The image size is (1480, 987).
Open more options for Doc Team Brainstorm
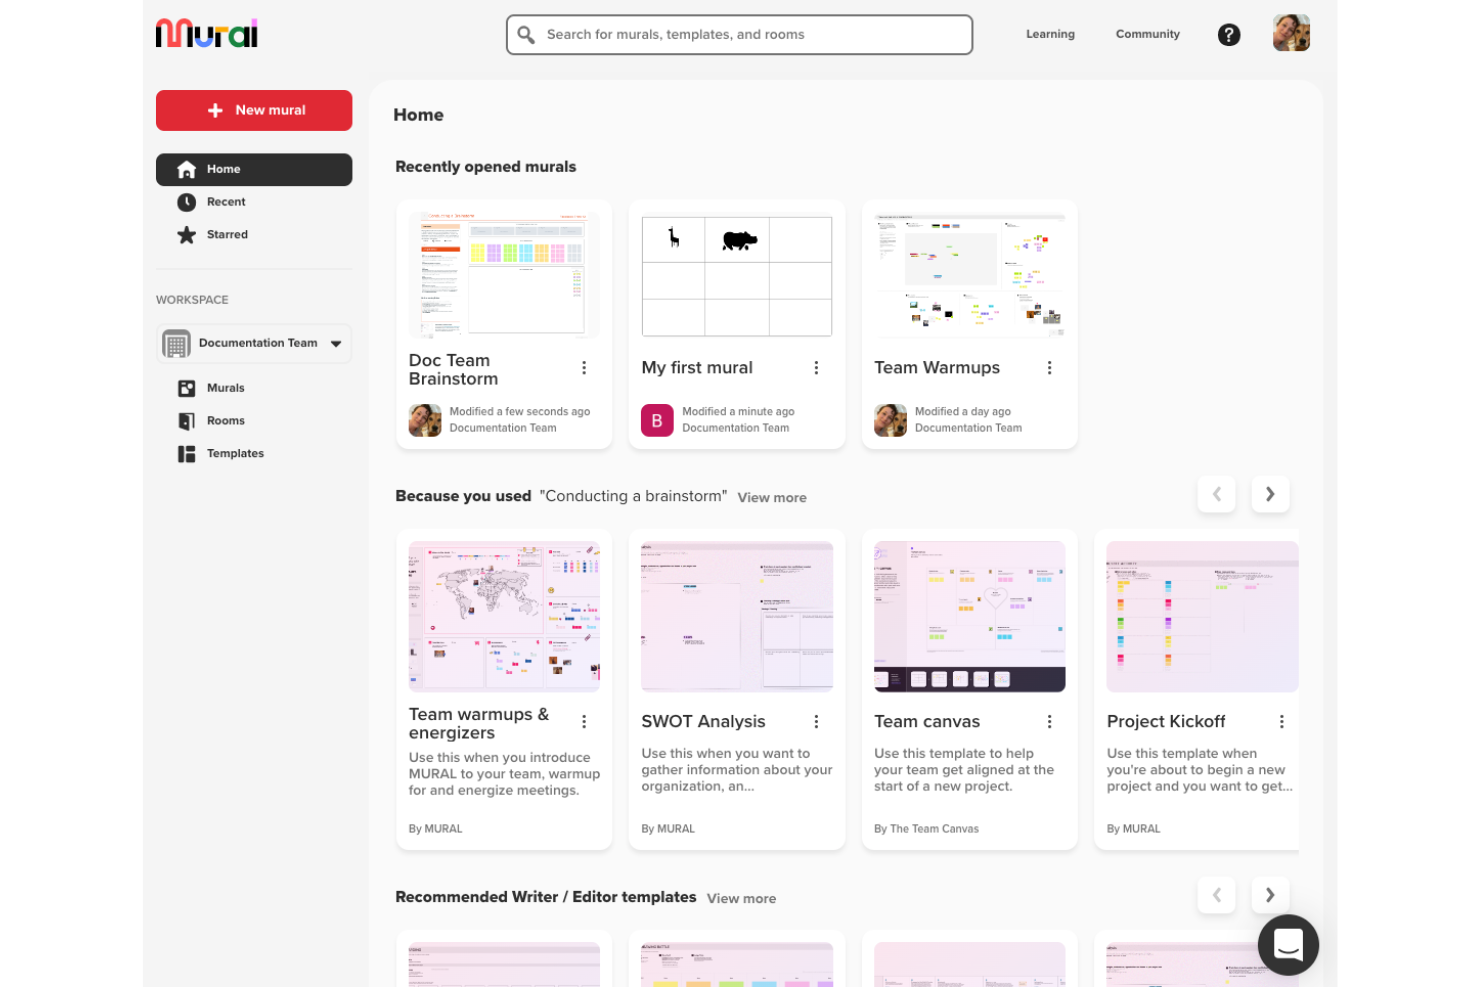tap(584, 368)
